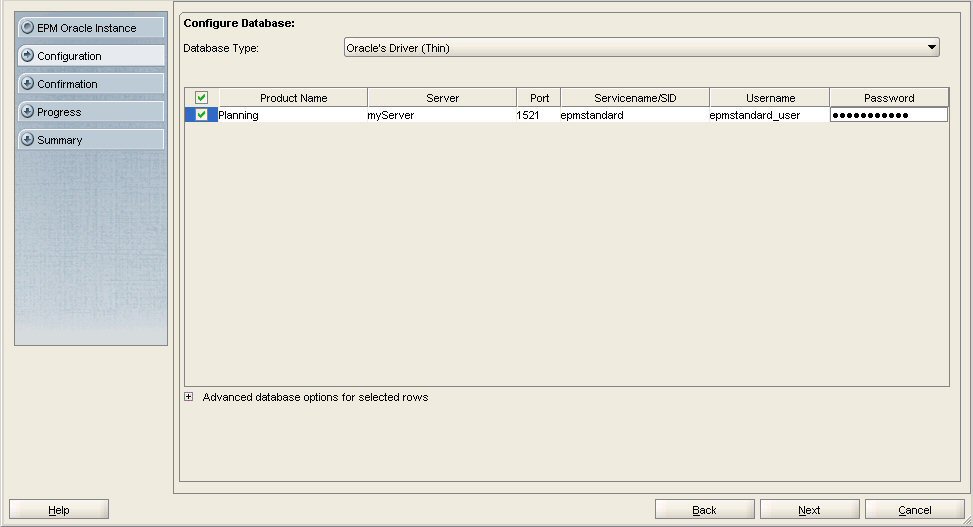Image resolution: width=973 pixels, height=527 pixels.
Task: Click the Configuration step arrow icon
Action: [x=27, y=55]
